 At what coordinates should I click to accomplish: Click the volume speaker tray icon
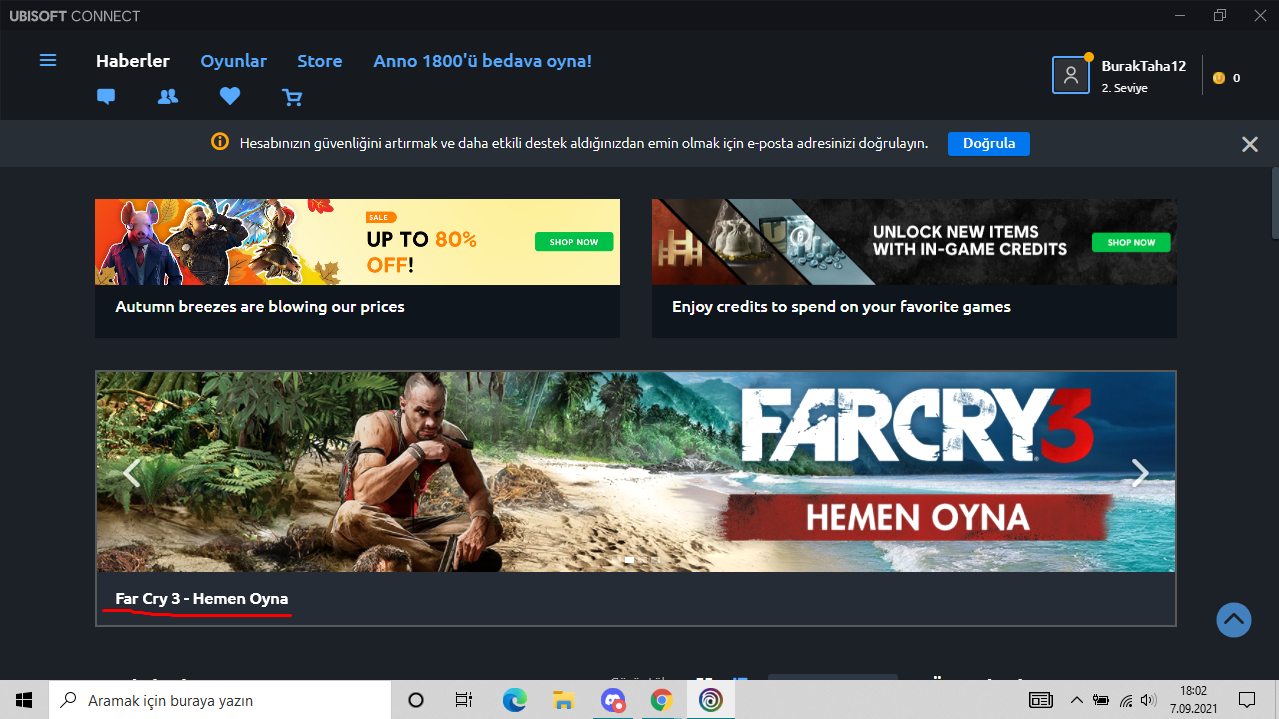[1149, 700]
